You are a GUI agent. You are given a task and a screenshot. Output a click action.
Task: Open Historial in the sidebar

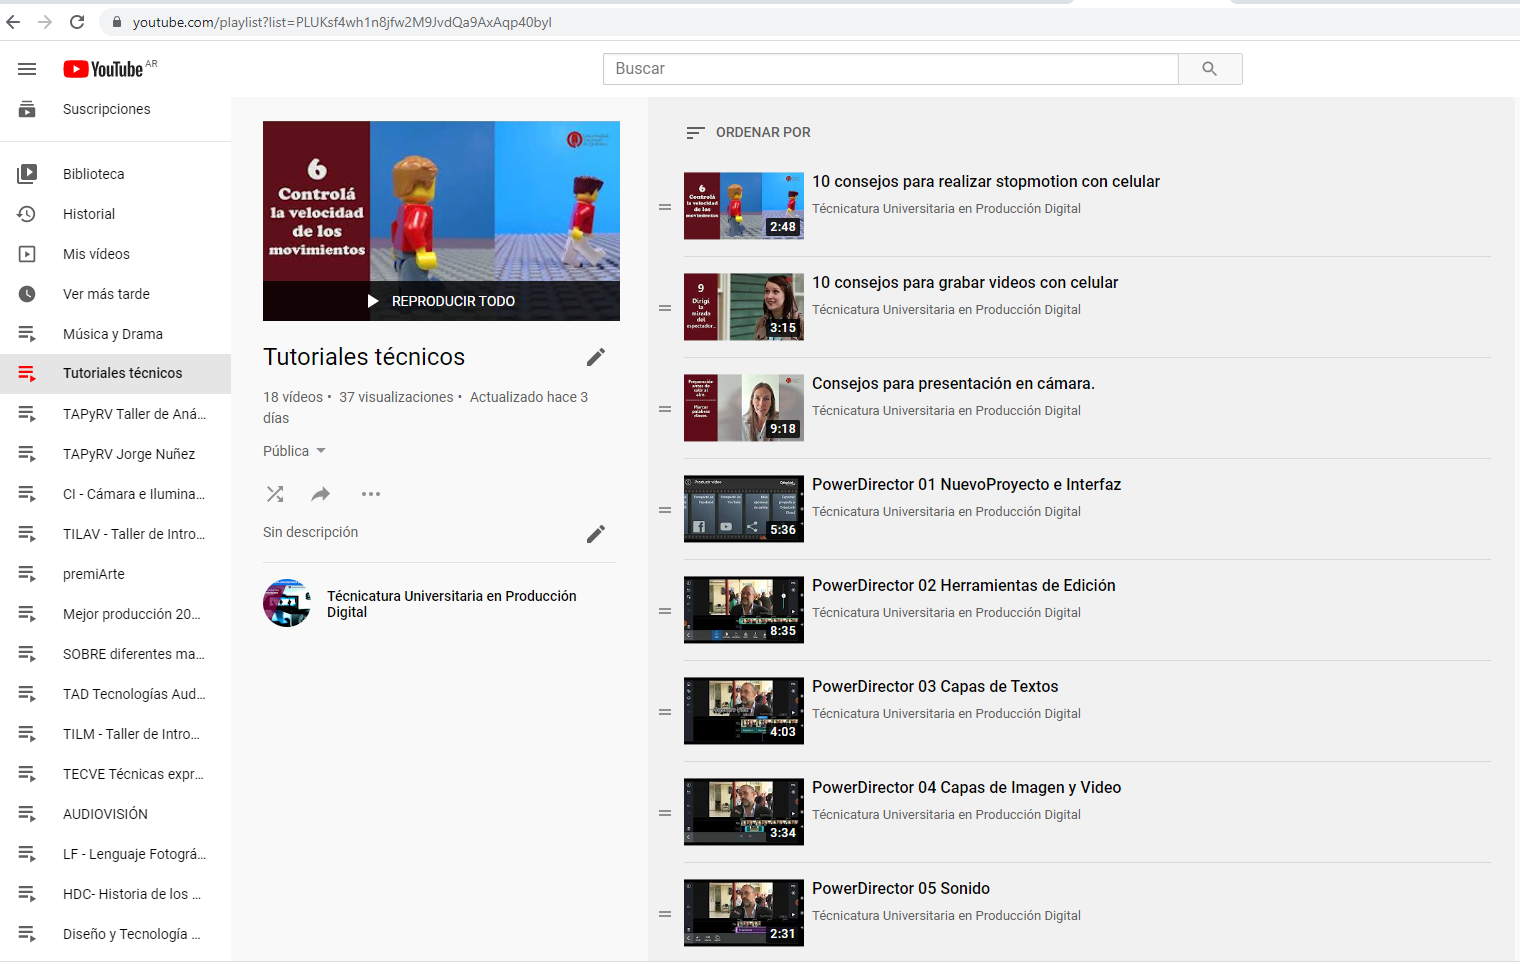[89, 214]
